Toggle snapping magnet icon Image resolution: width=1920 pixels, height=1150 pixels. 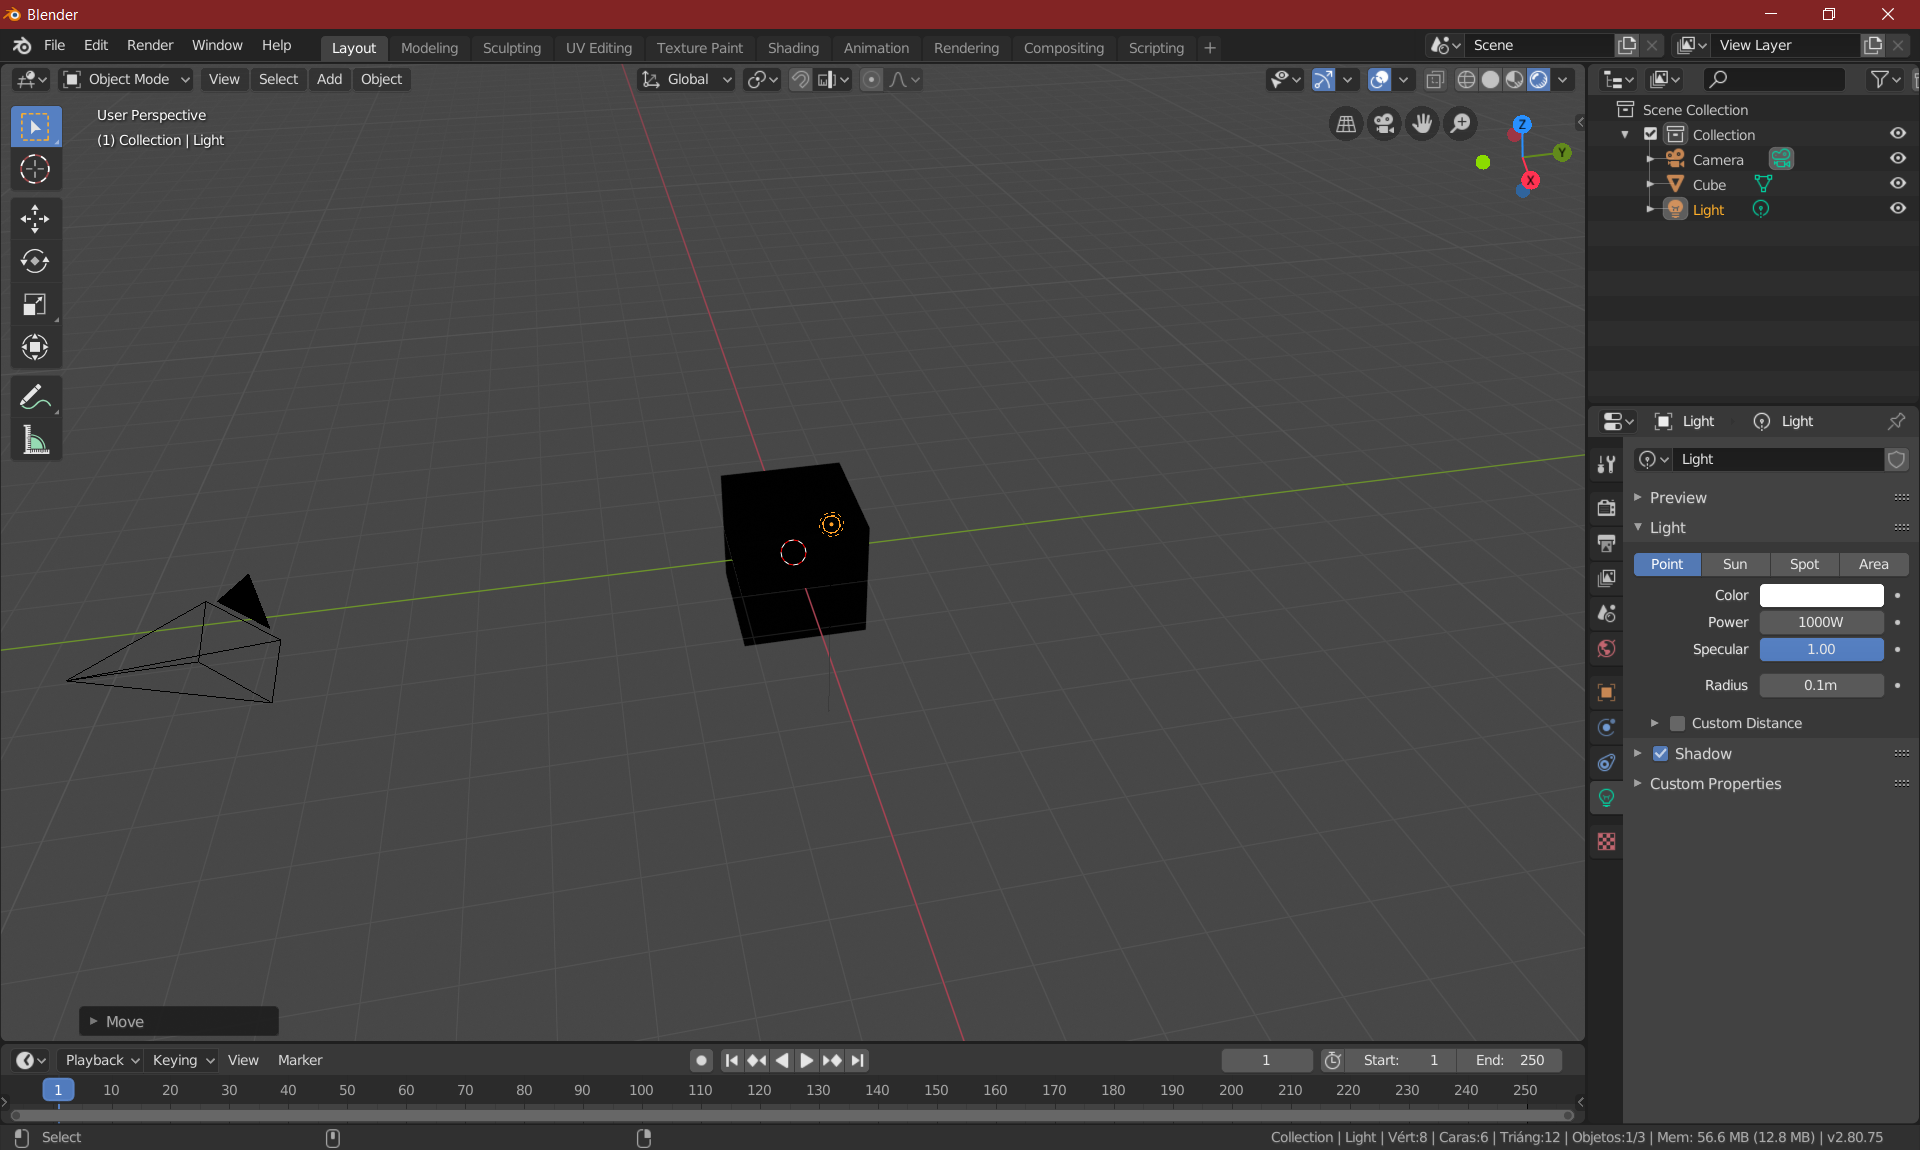coord(800,80)
